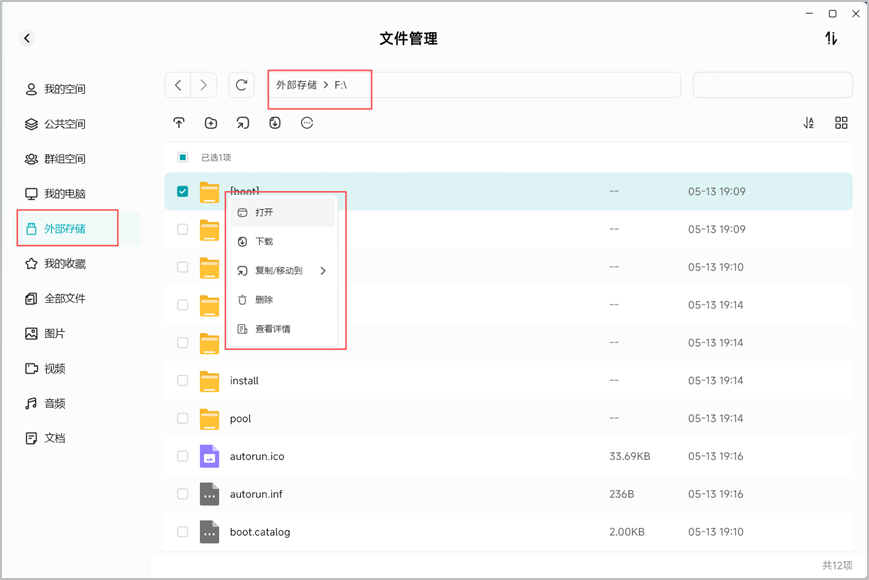Viewport: 869px width, 580px height.
Task: Click the new folder icon
Action: tap(211, 123)
